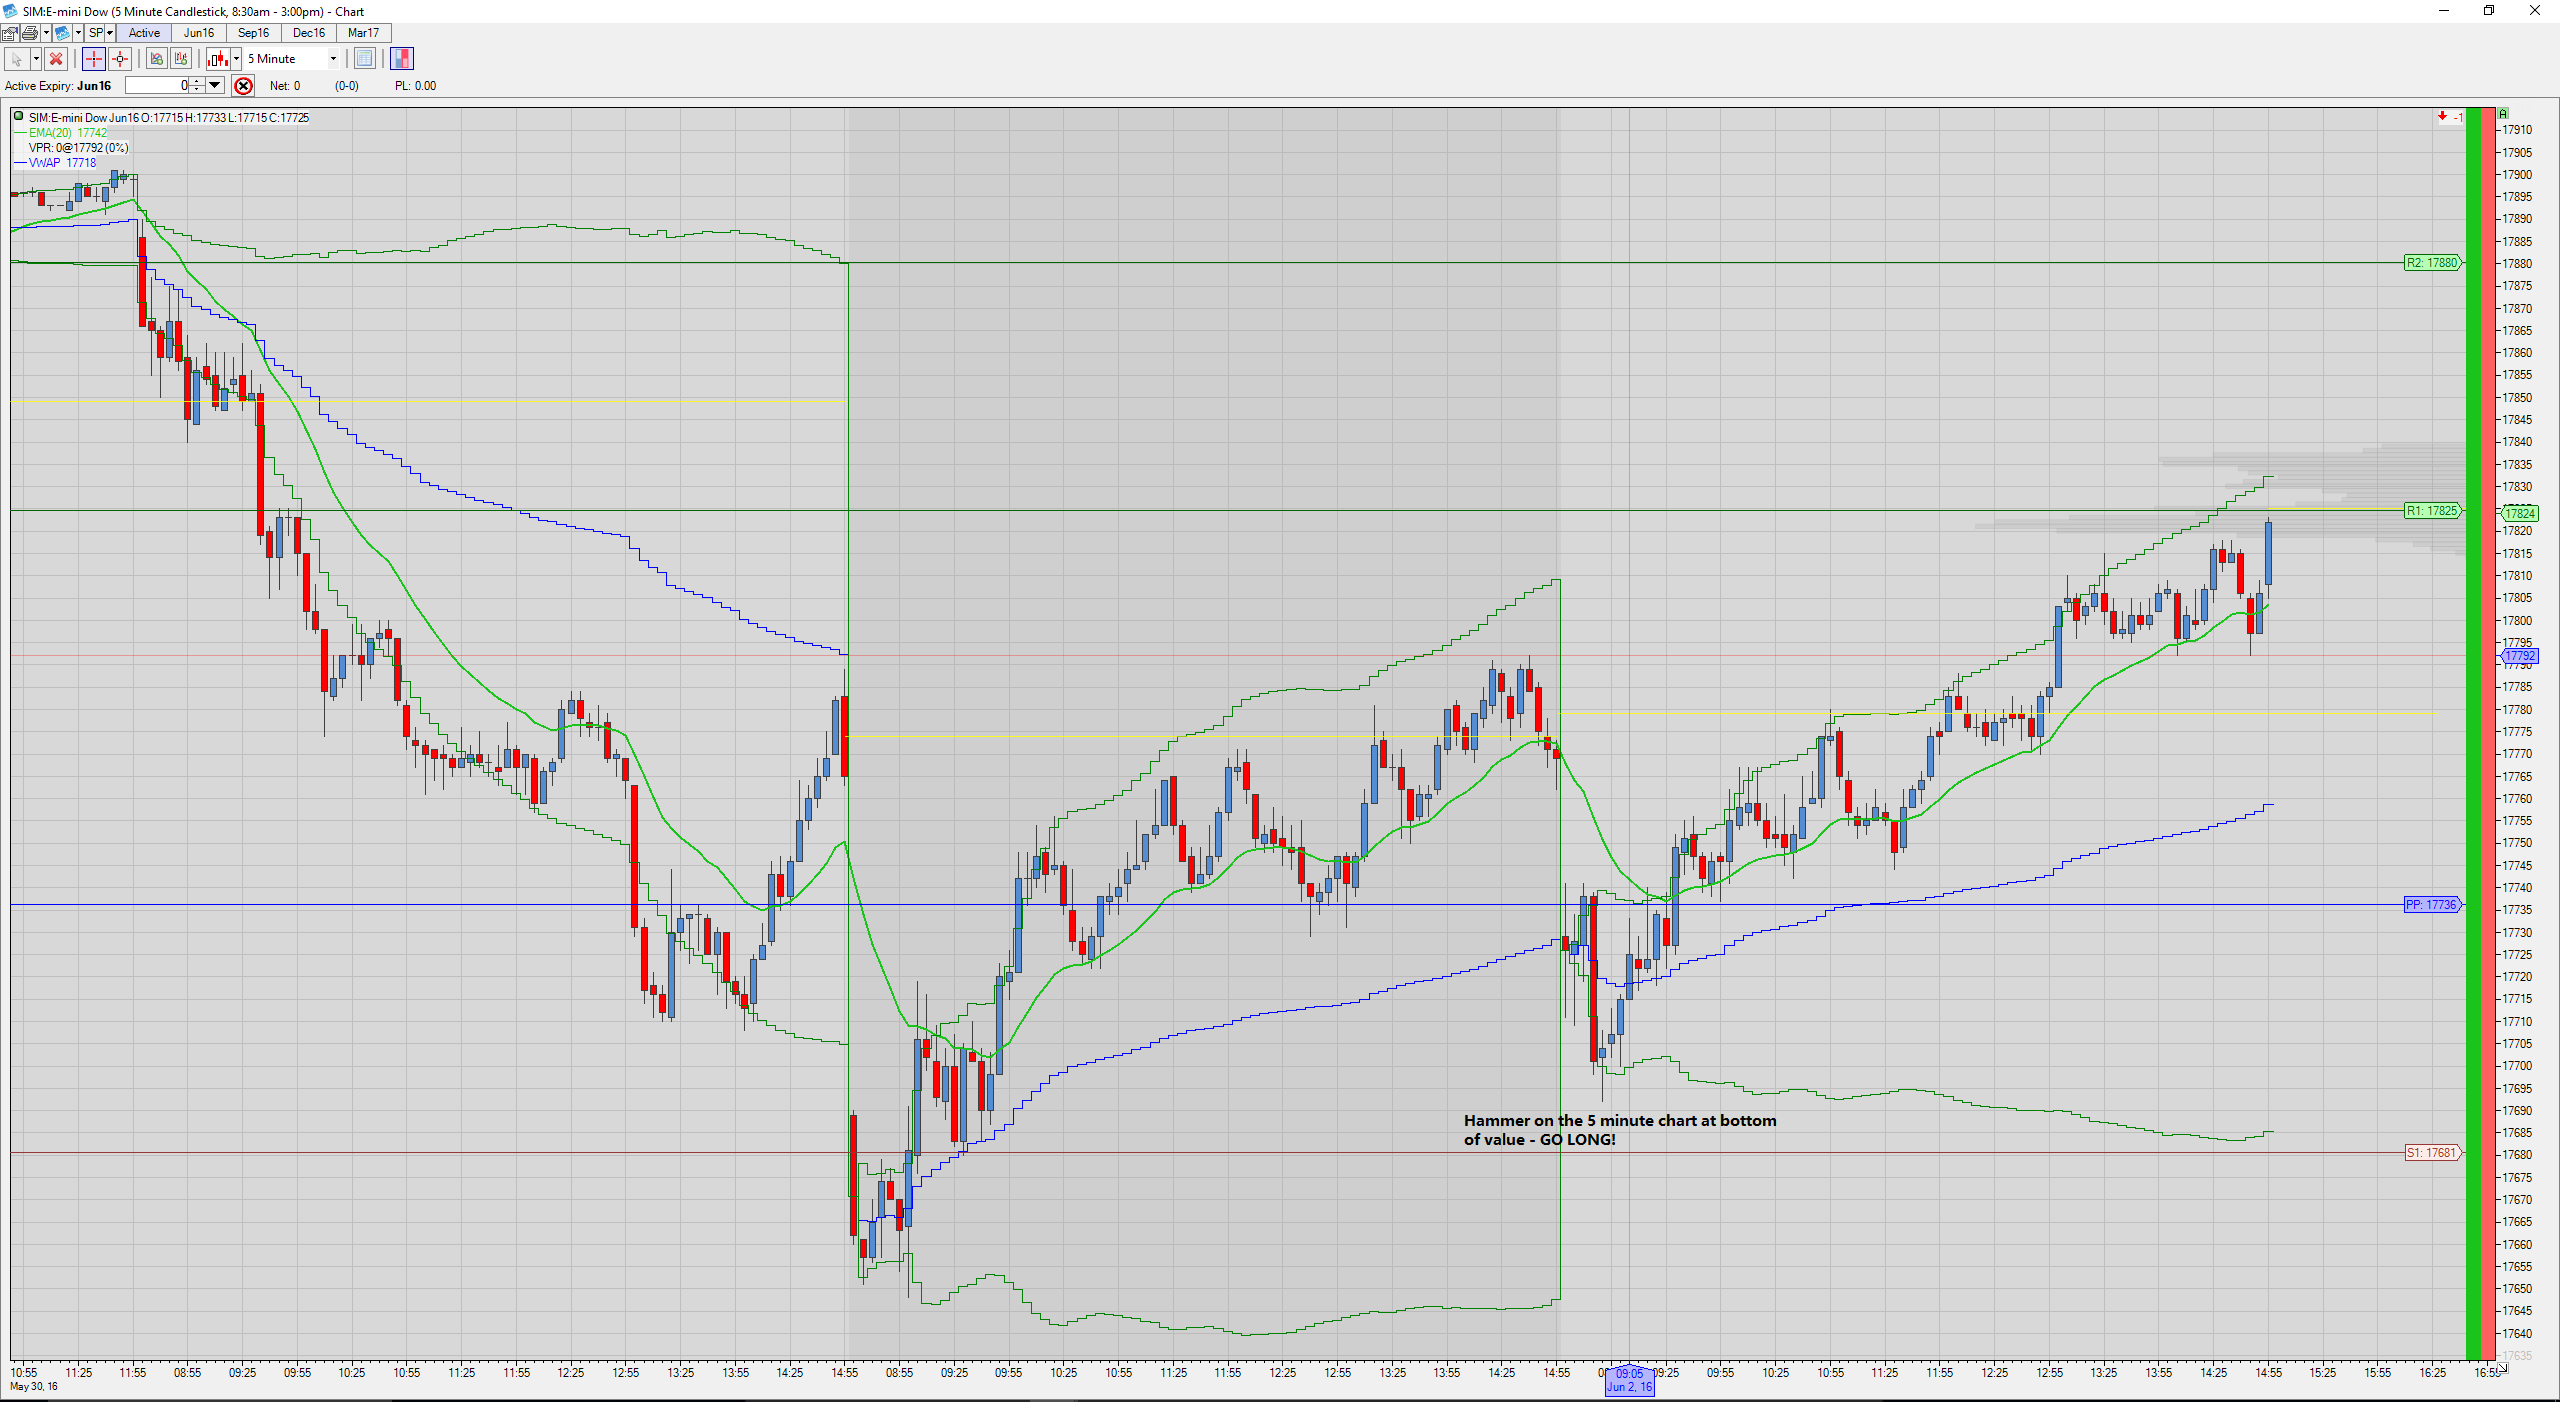This screenshot has width=2560, height=1402.
Task: Click the VPR legend entry
Action: [78, 148]
